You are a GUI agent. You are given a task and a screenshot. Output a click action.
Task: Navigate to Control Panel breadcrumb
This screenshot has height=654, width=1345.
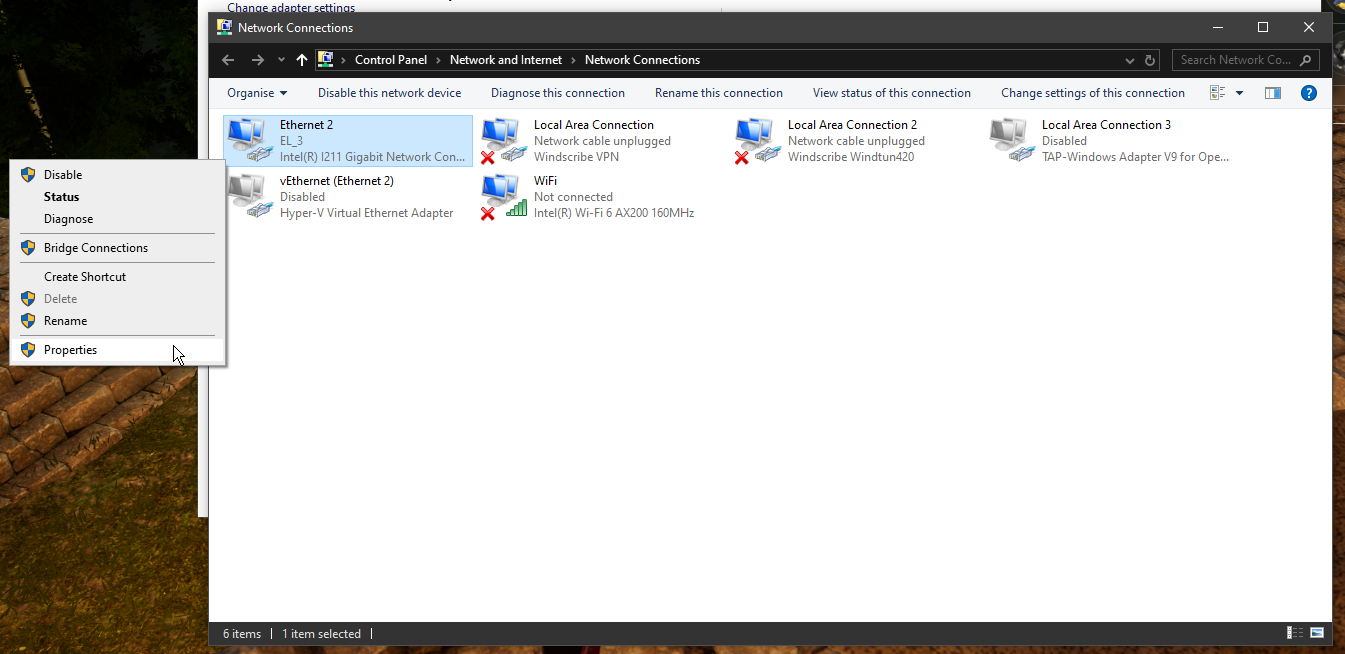point(391,60)
